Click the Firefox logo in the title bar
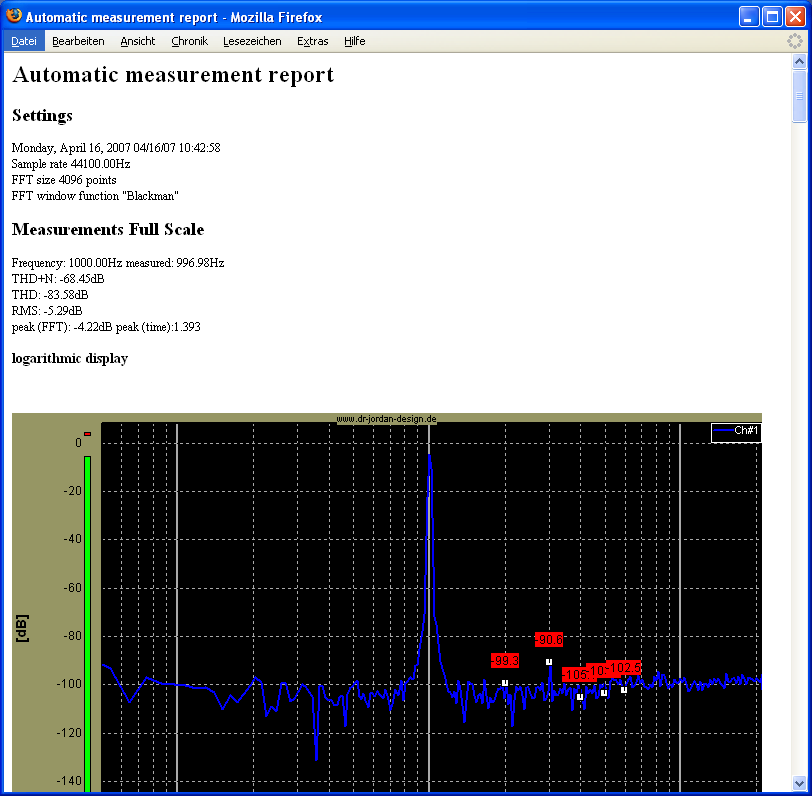Screen dimensions: 812x796 click(13, 16)
